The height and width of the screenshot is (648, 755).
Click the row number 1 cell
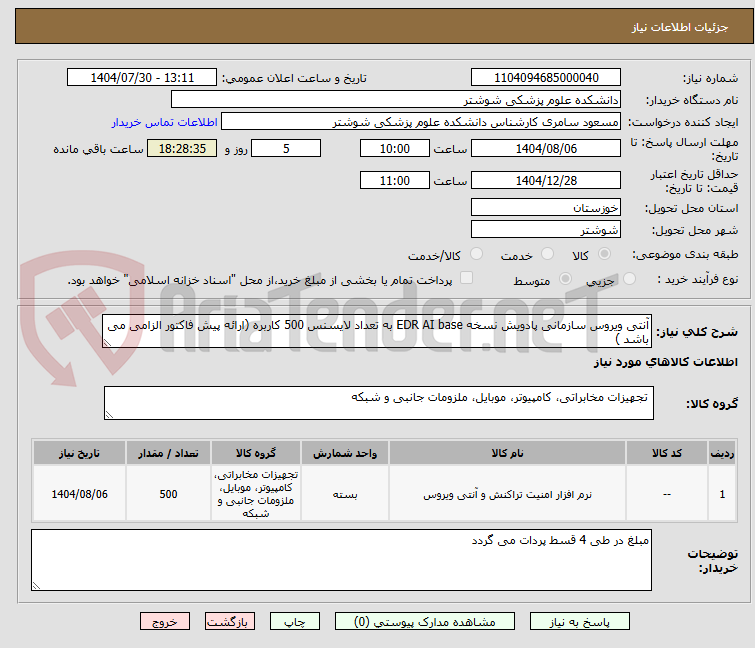[x=722, y=494]
